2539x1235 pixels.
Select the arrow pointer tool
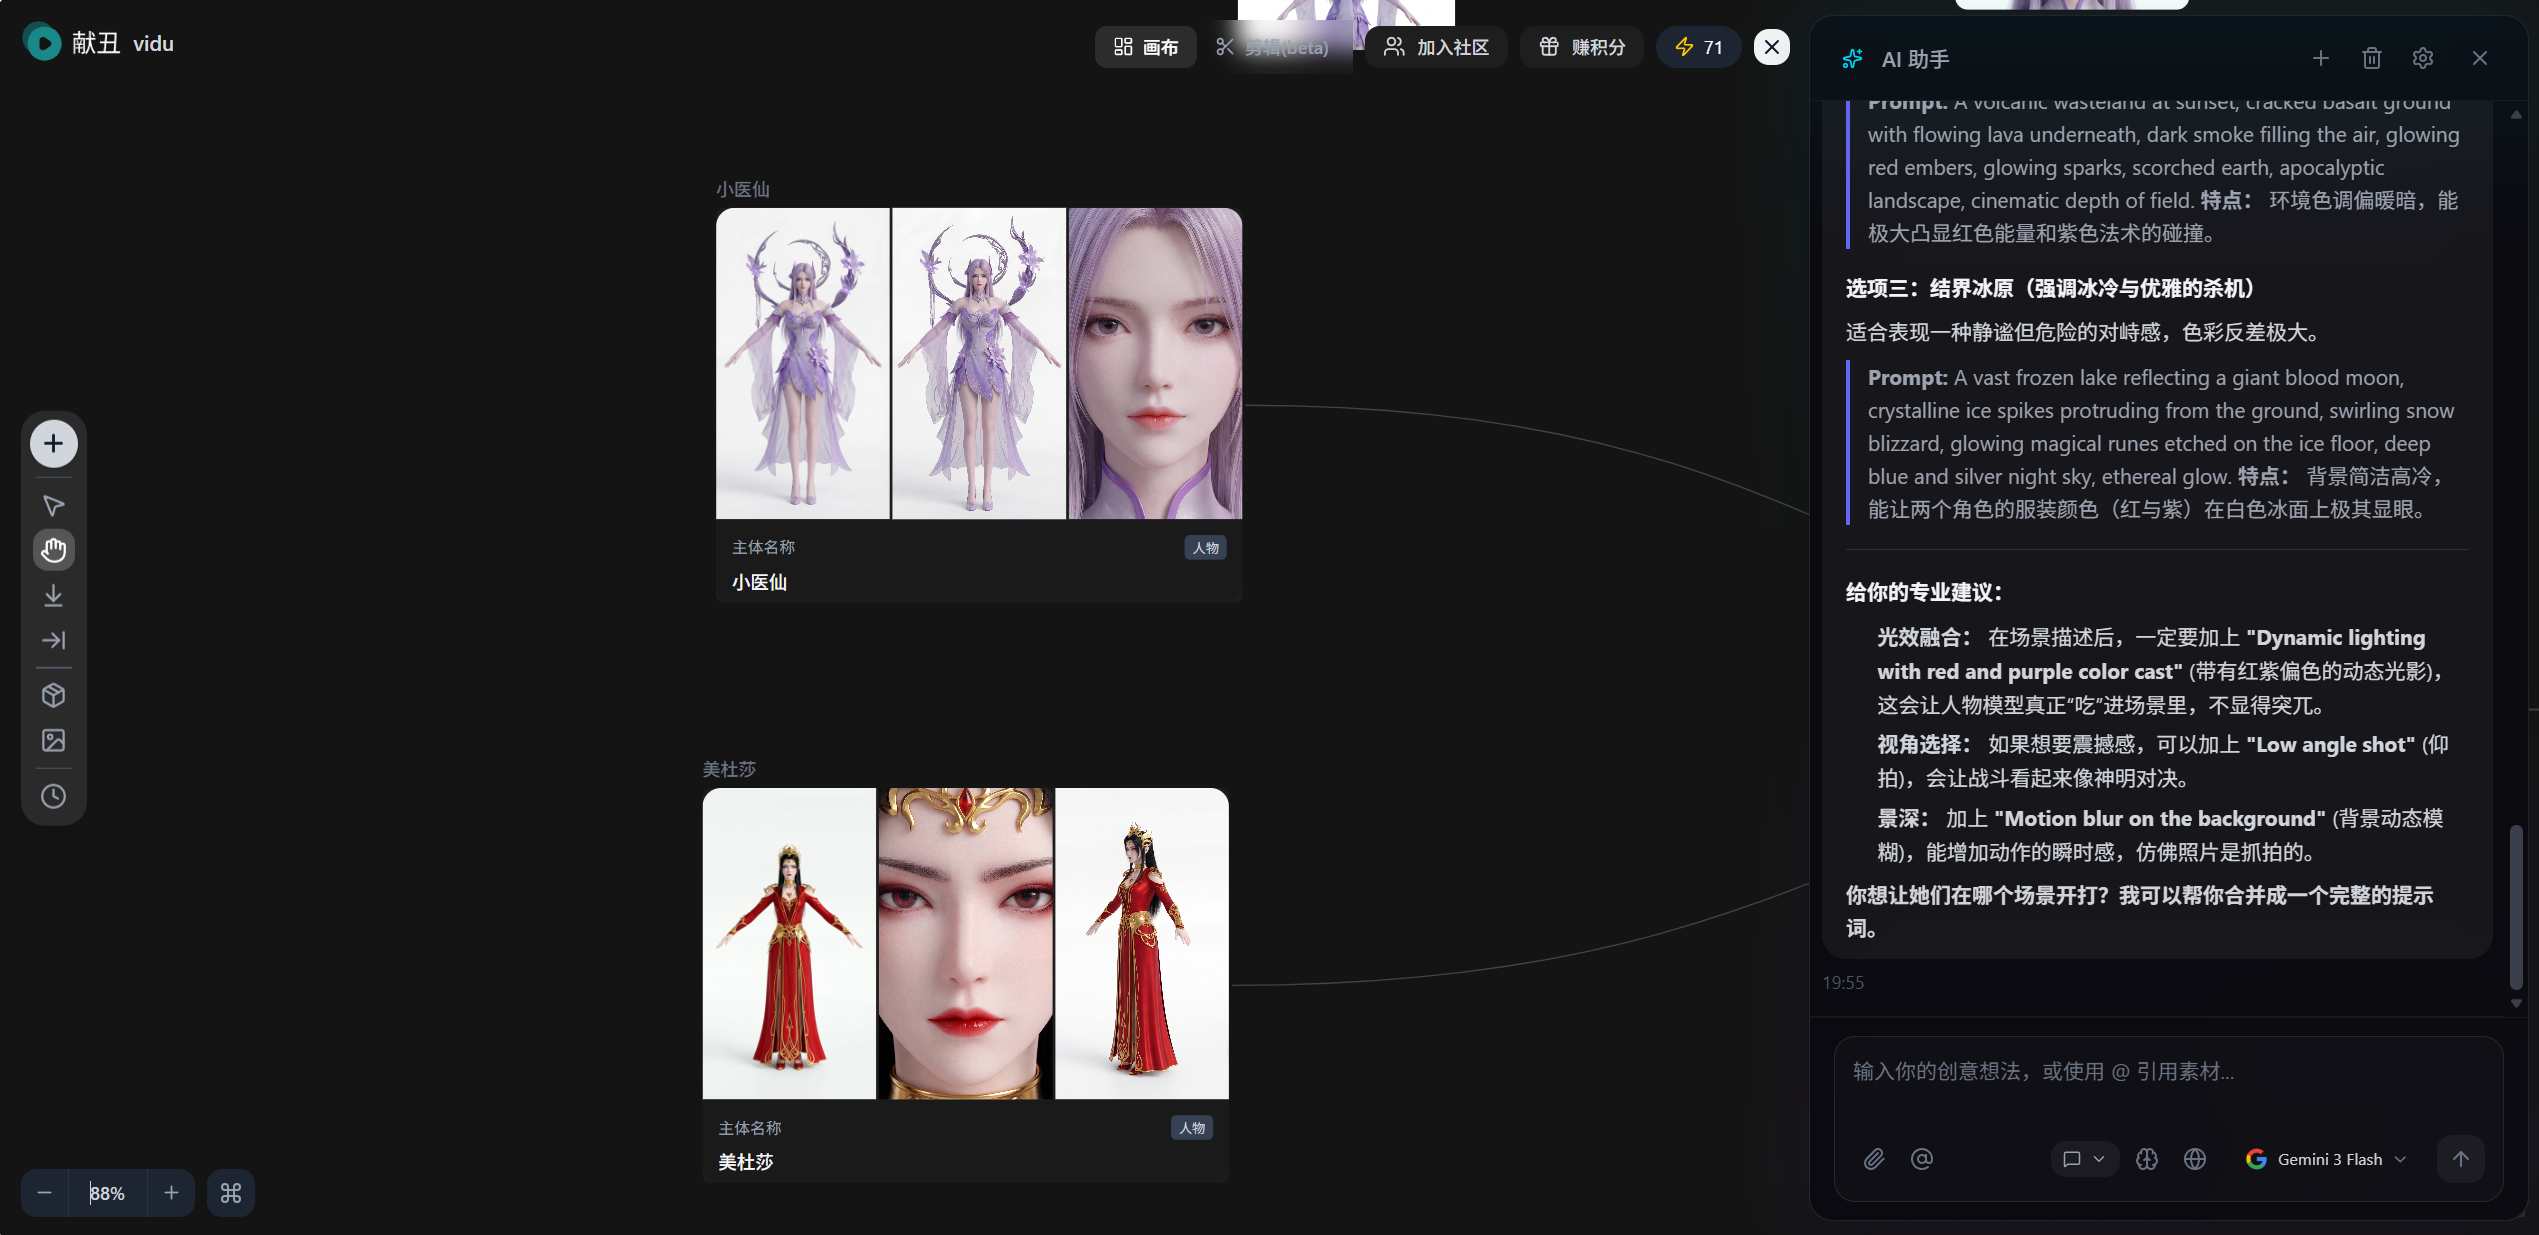pyautogui.click(x=53, y=505)
